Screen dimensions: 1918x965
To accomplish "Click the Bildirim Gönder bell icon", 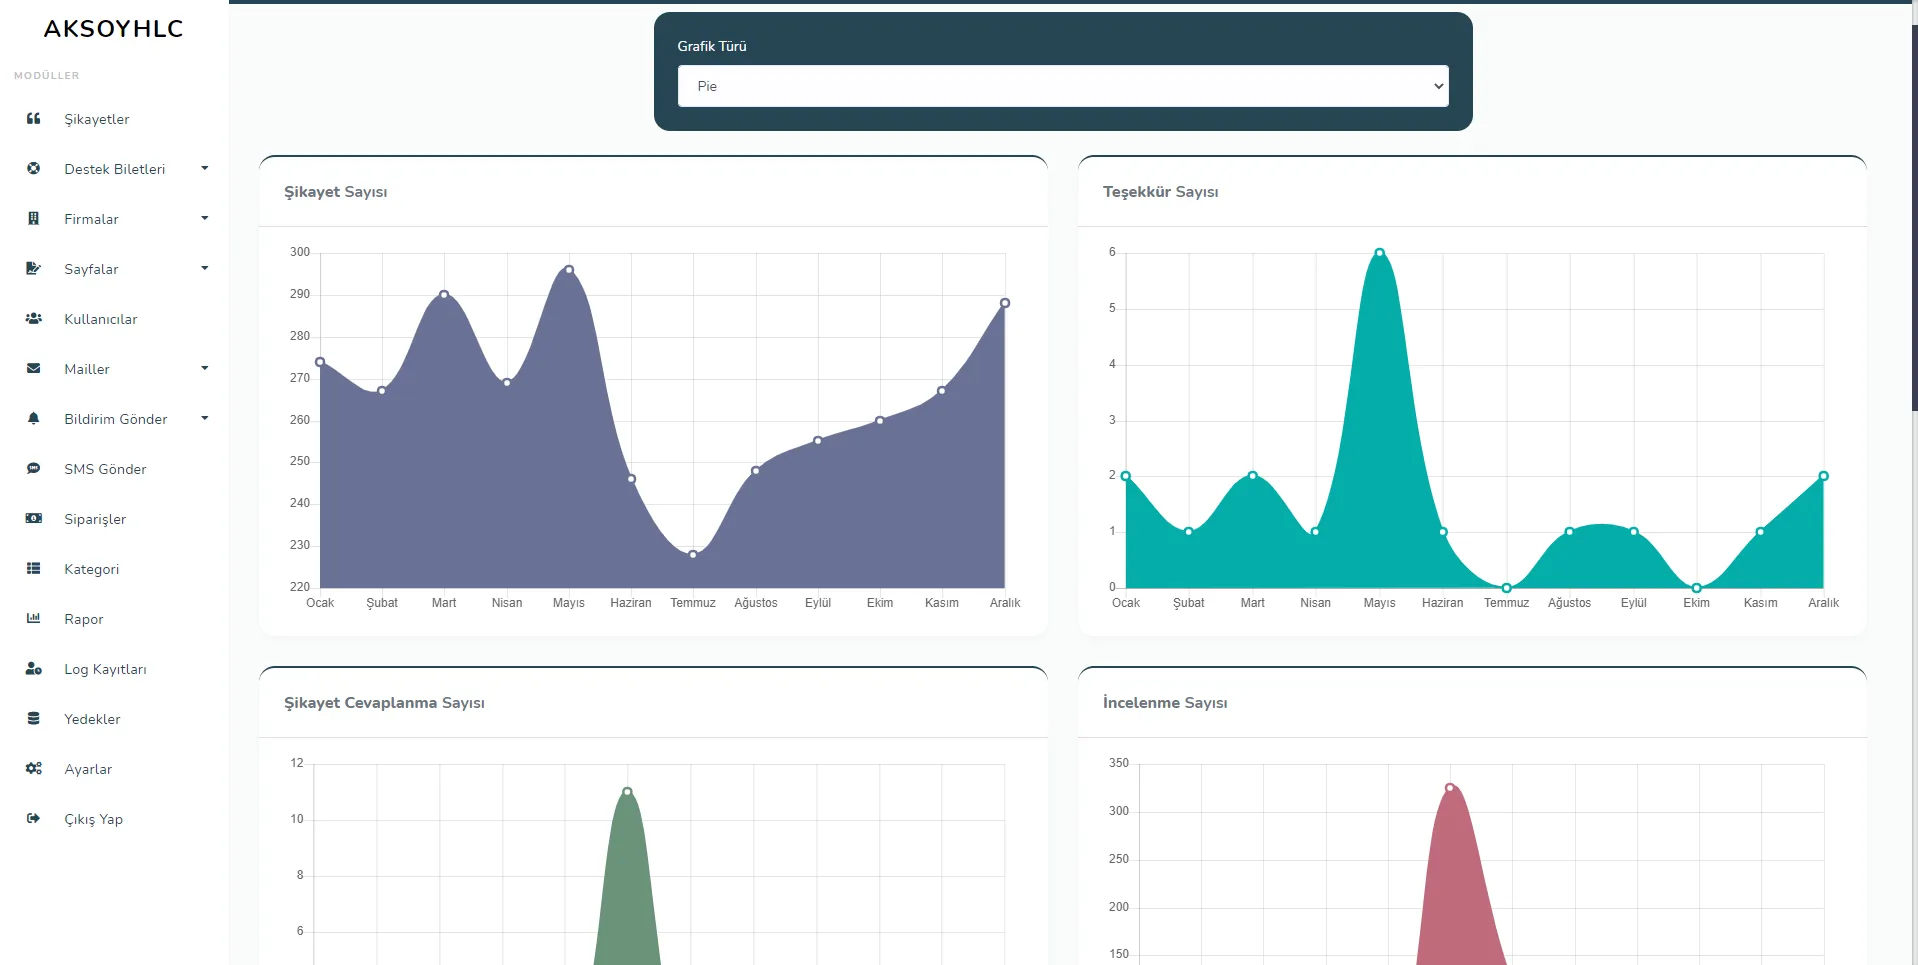I will tap(34, 419).
